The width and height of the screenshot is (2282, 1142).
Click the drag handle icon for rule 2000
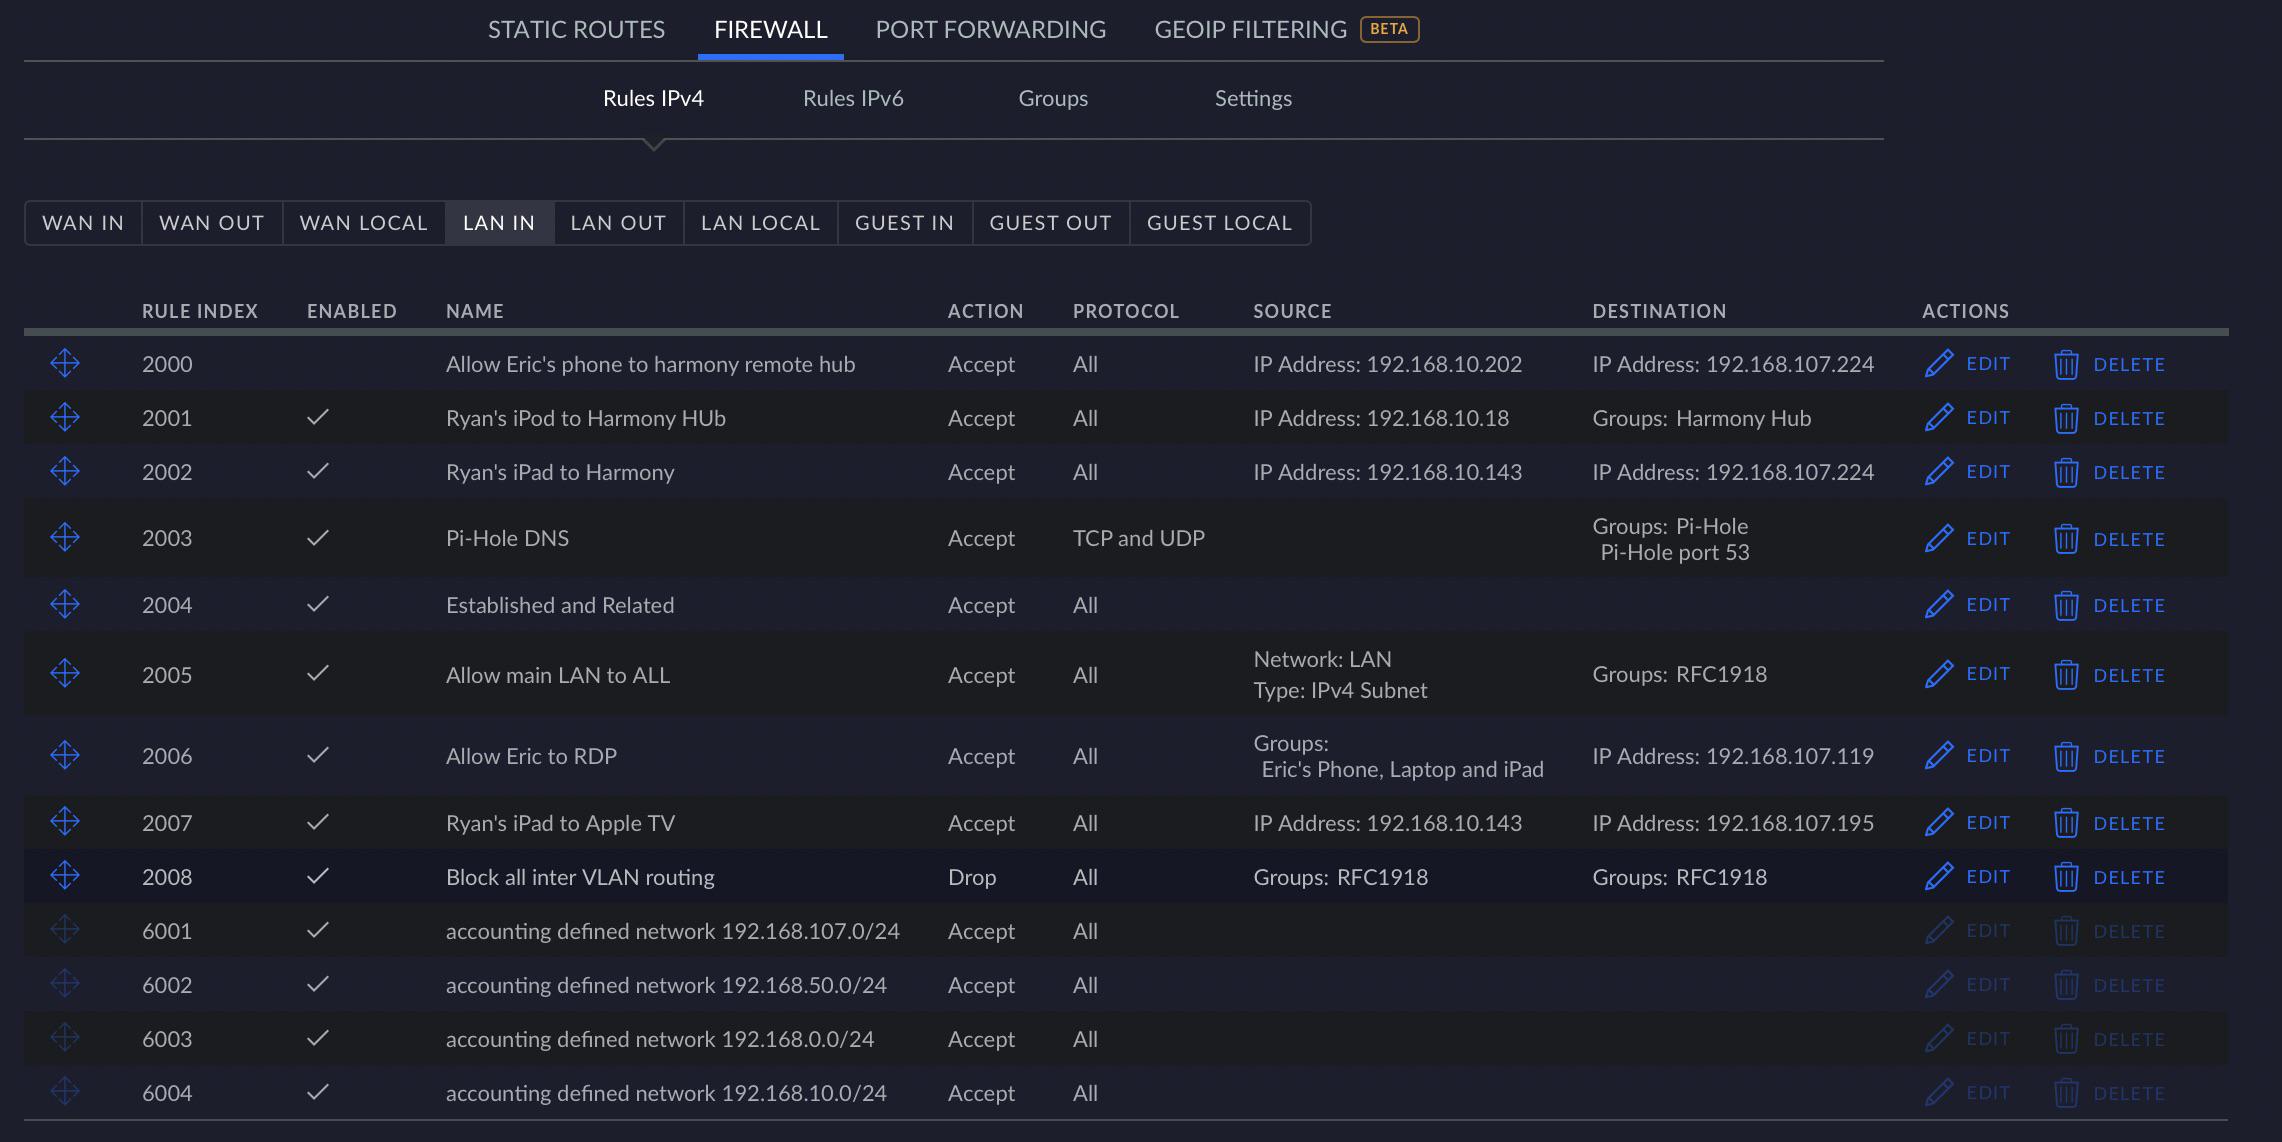(64, 363)
